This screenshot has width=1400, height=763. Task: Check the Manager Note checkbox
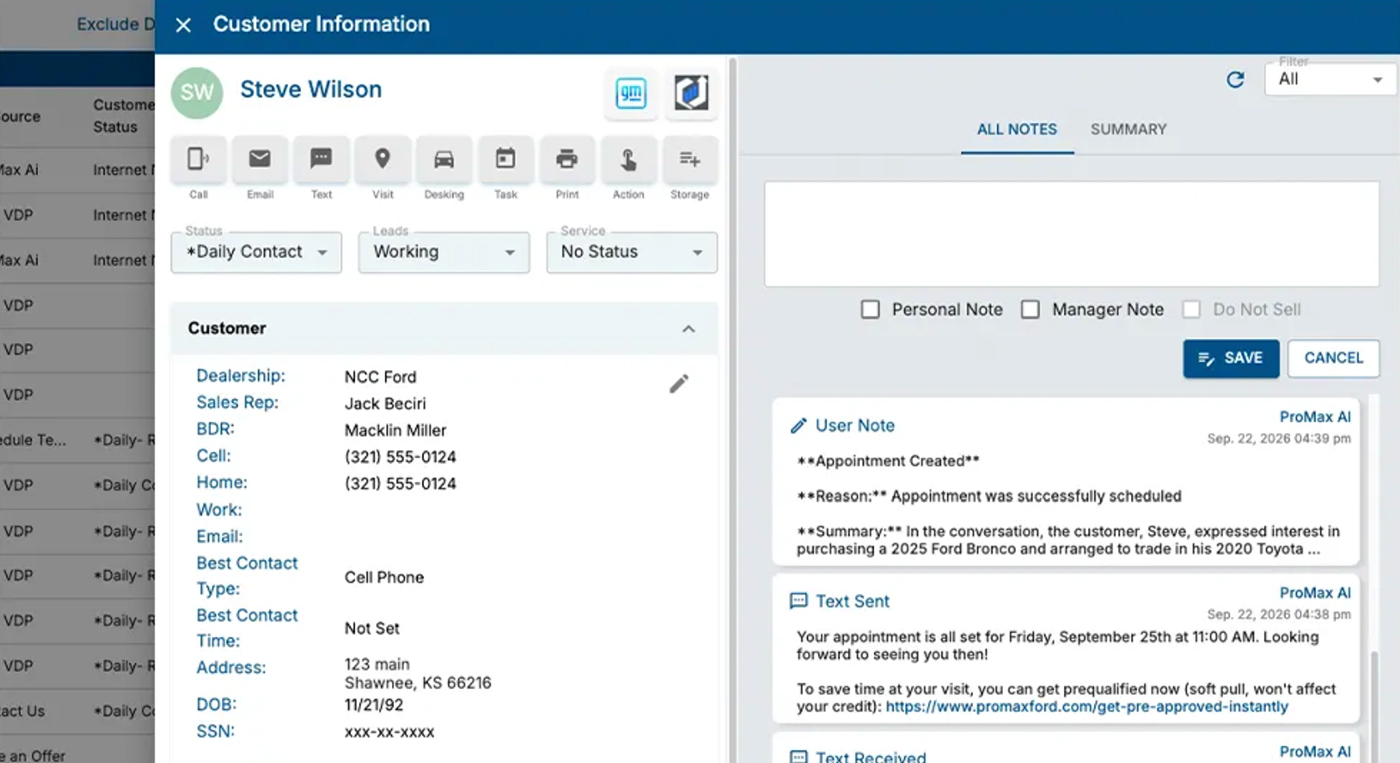tap(1030, 310)
